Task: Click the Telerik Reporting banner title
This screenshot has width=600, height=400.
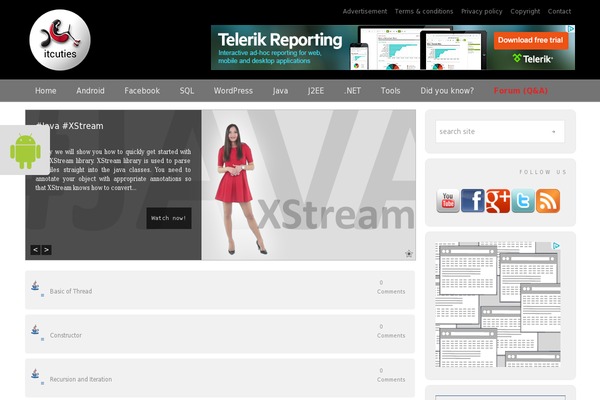Action: (280, 40)
